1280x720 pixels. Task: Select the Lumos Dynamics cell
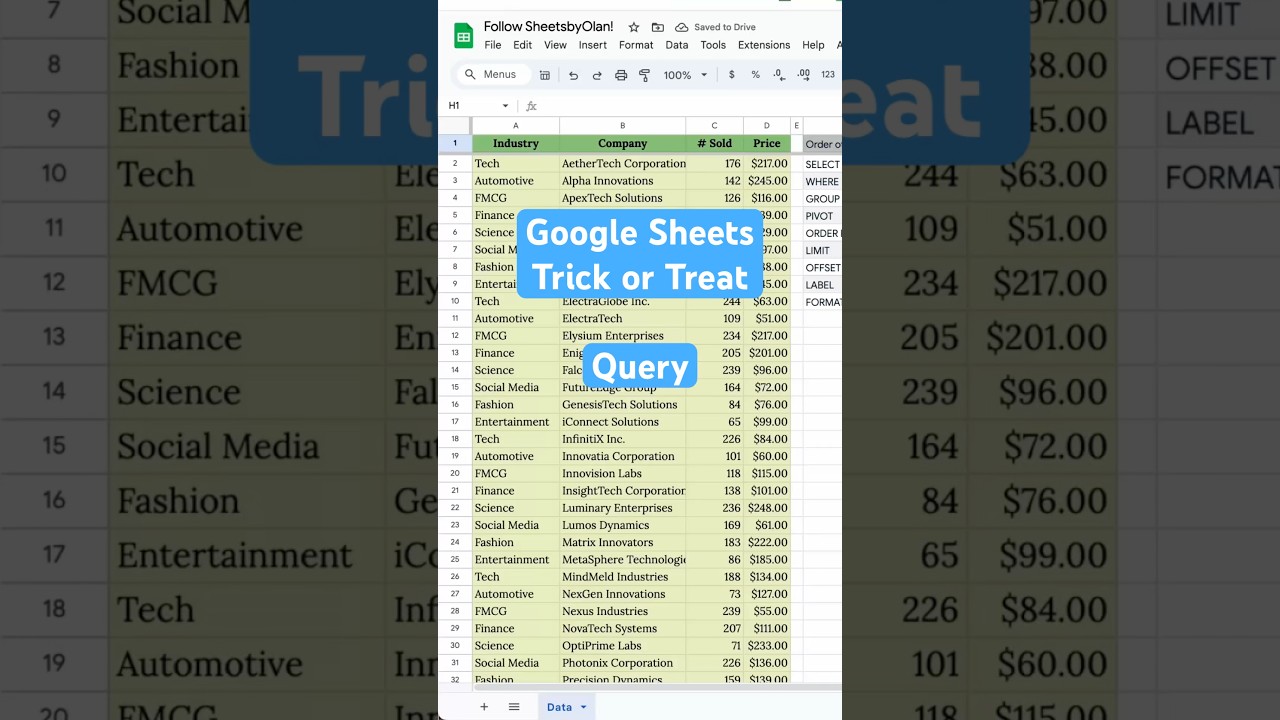622,525
